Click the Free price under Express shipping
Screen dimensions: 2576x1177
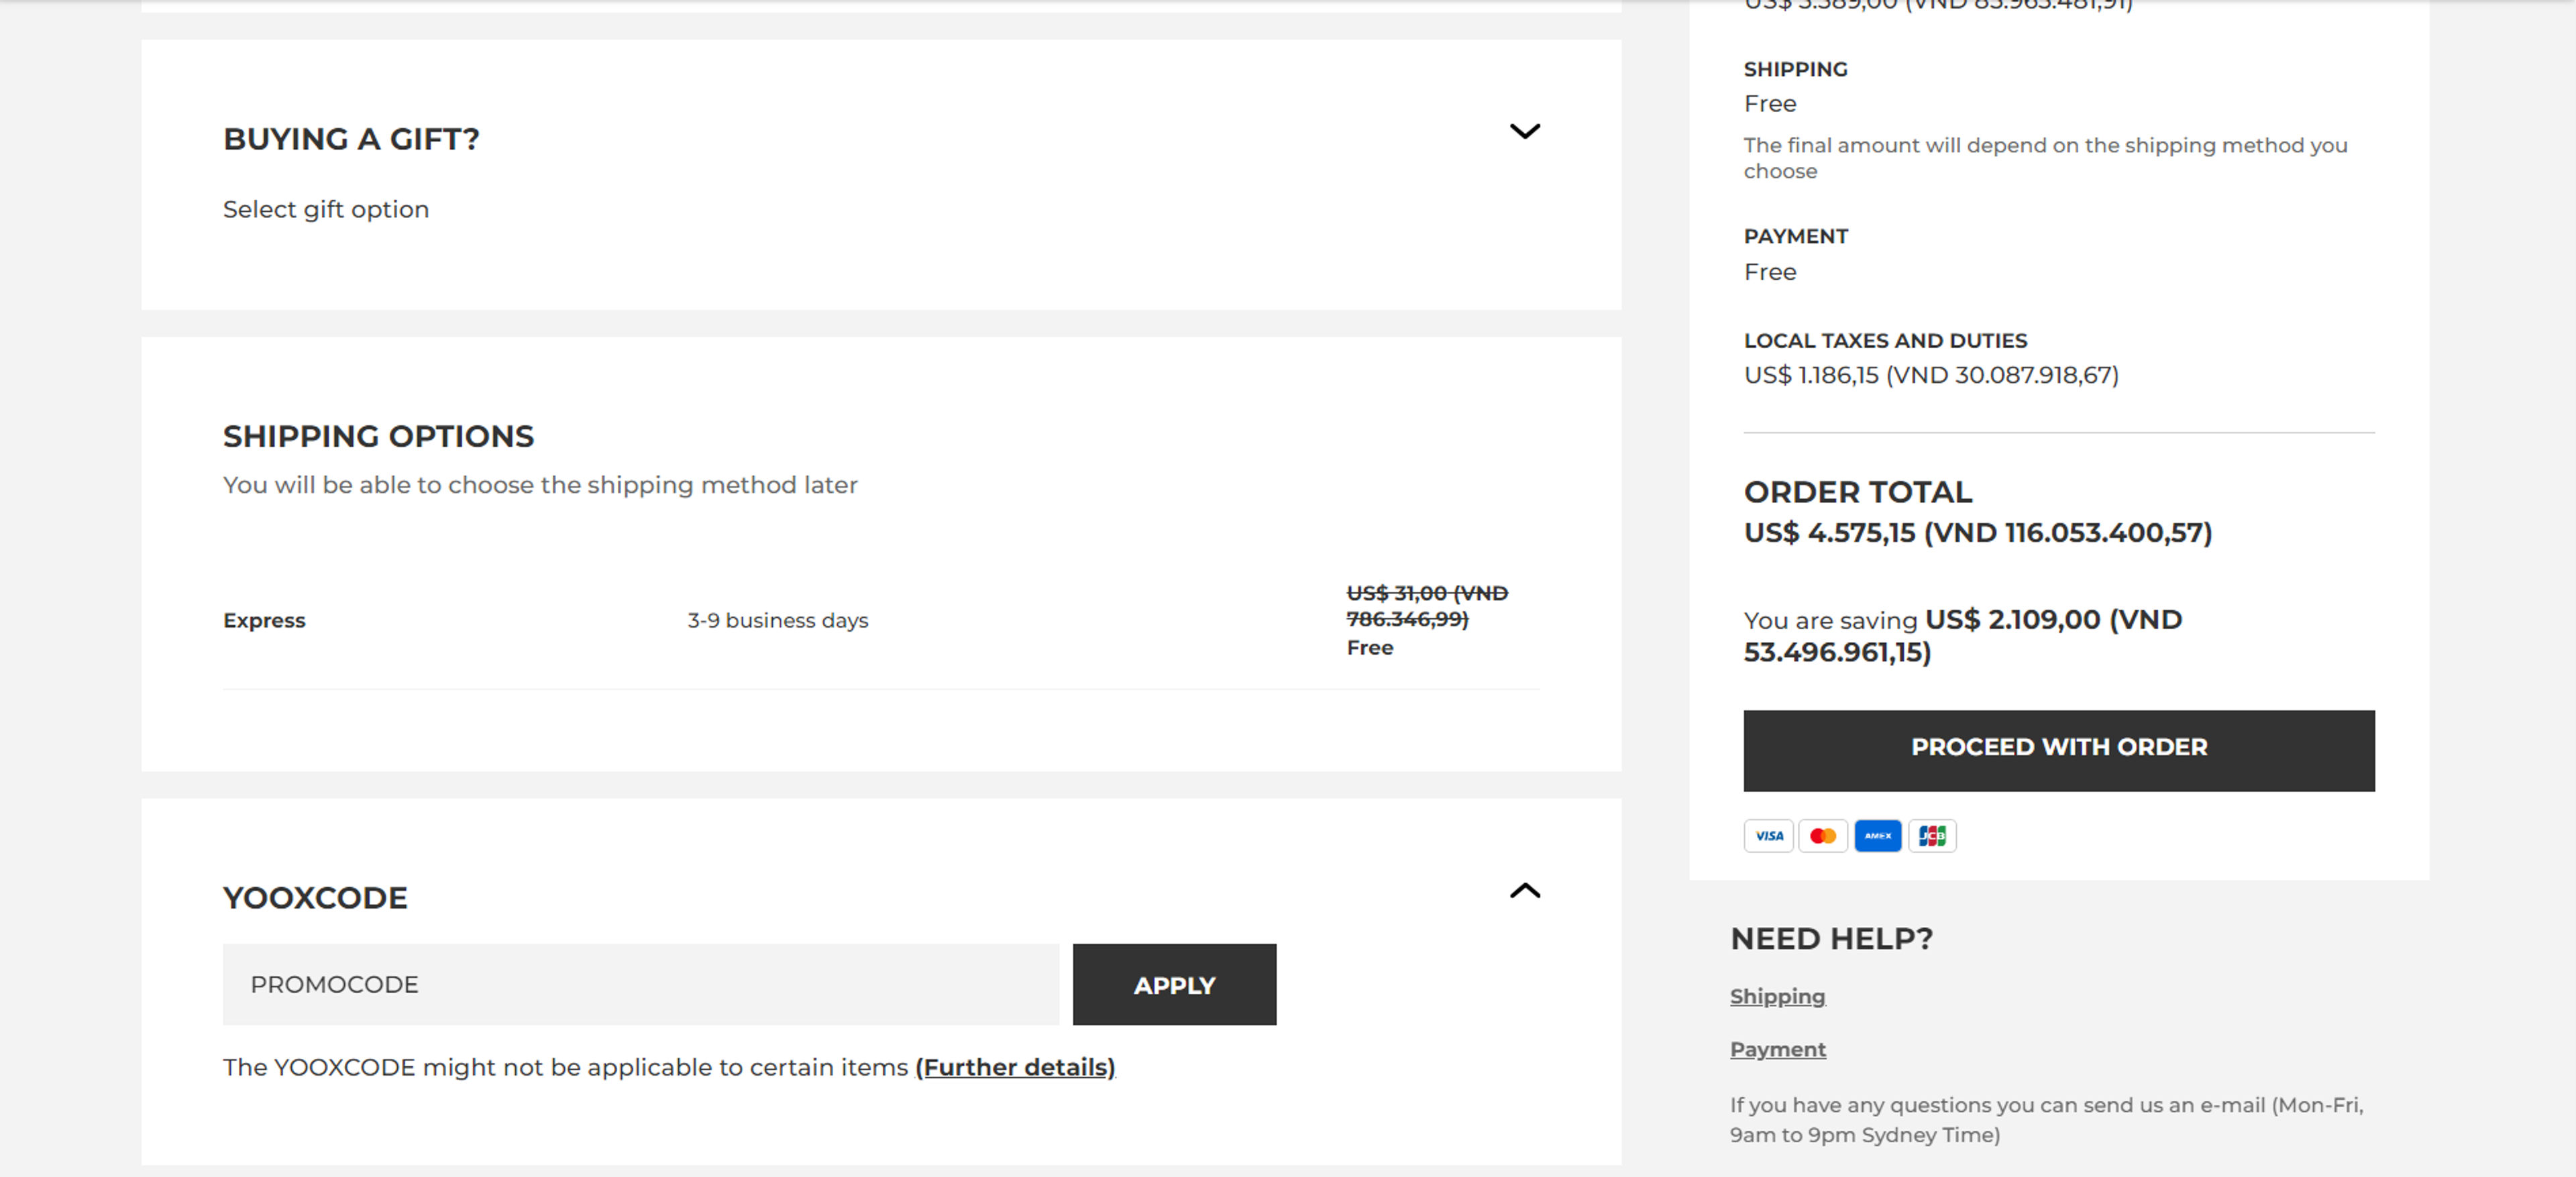pyautogui.click(x=1370, y=648)
